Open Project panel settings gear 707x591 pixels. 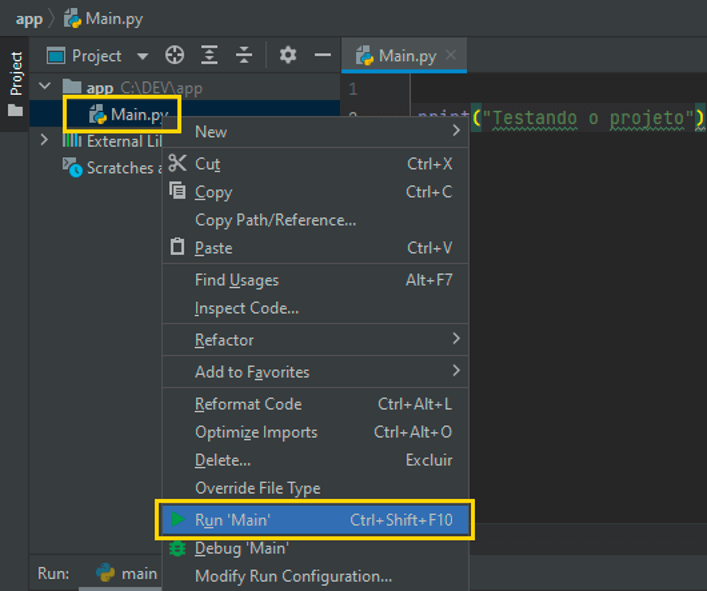288,55
